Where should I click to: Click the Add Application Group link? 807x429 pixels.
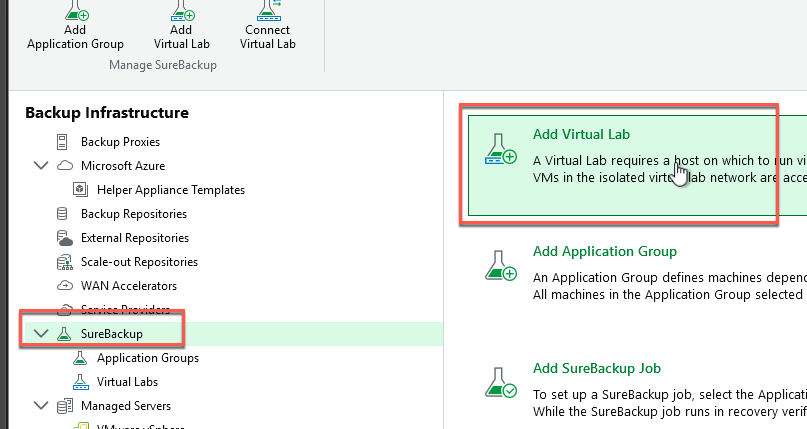(x=604, y=252)
